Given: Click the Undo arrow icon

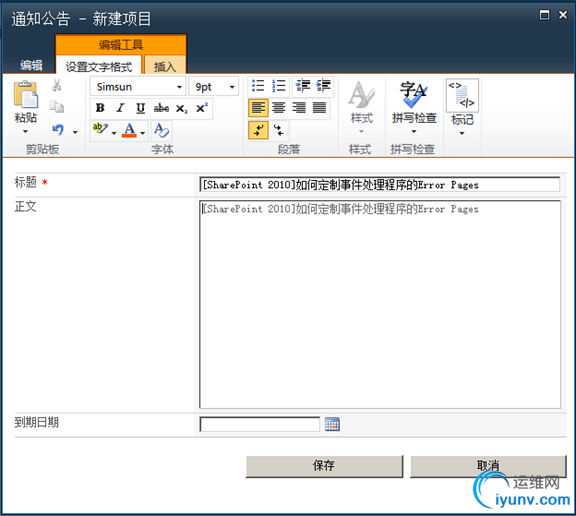Looking at the screenshot, I should pyautogui.click(x=58, y=130).
